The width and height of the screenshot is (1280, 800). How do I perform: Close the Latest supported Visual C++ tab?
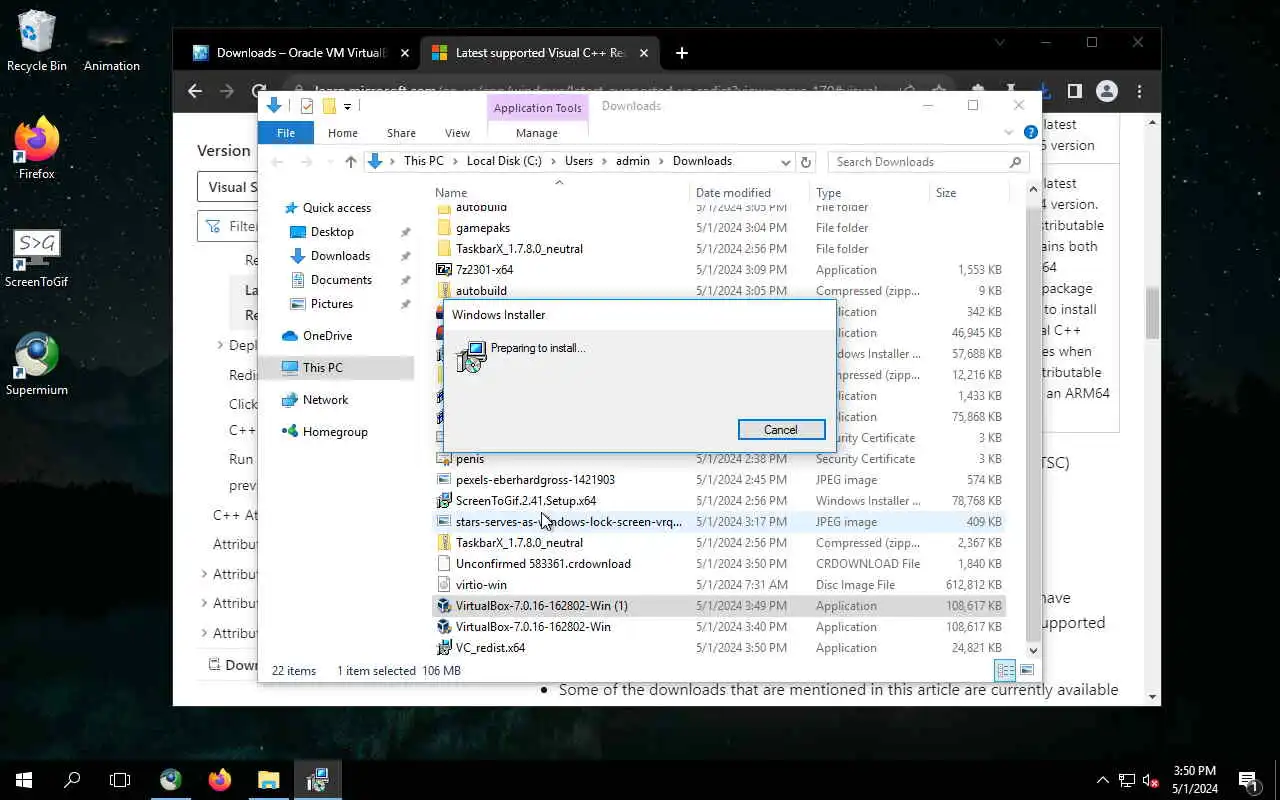click(x=644, y=53)
